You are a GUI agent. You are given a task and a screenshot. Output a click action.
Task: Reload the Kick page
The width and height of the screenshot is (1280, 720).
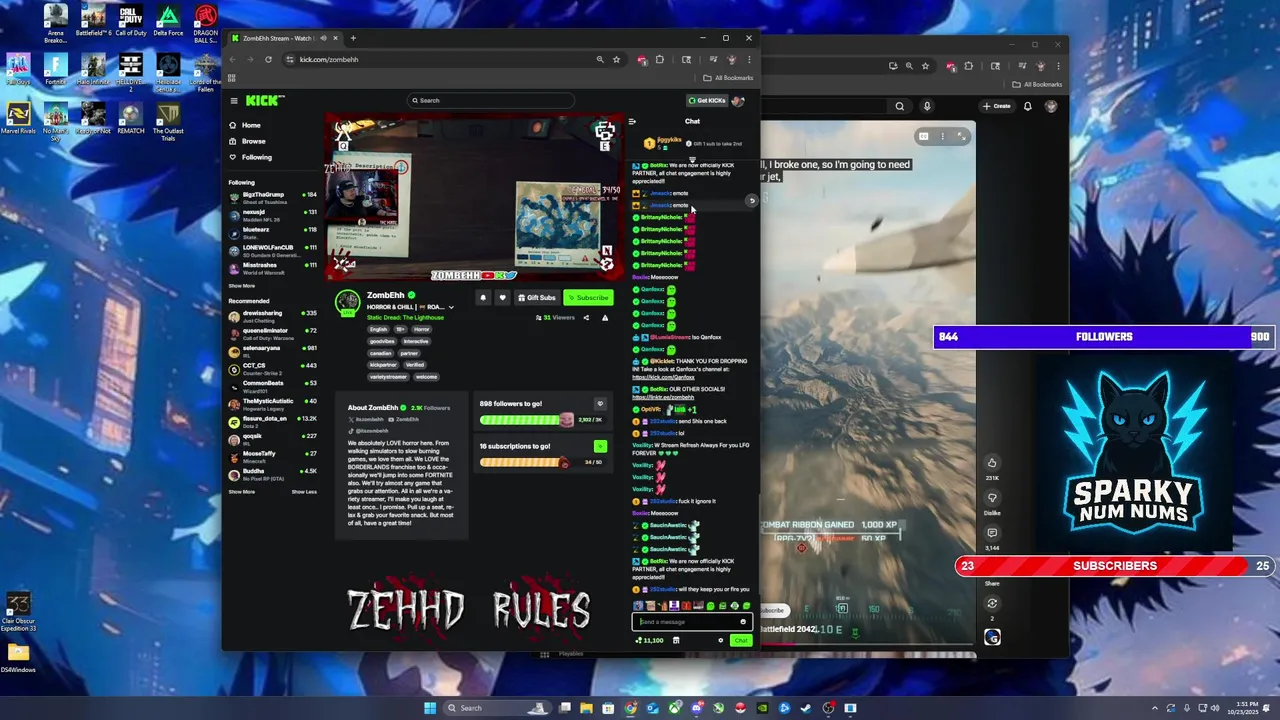click(268, 59)
